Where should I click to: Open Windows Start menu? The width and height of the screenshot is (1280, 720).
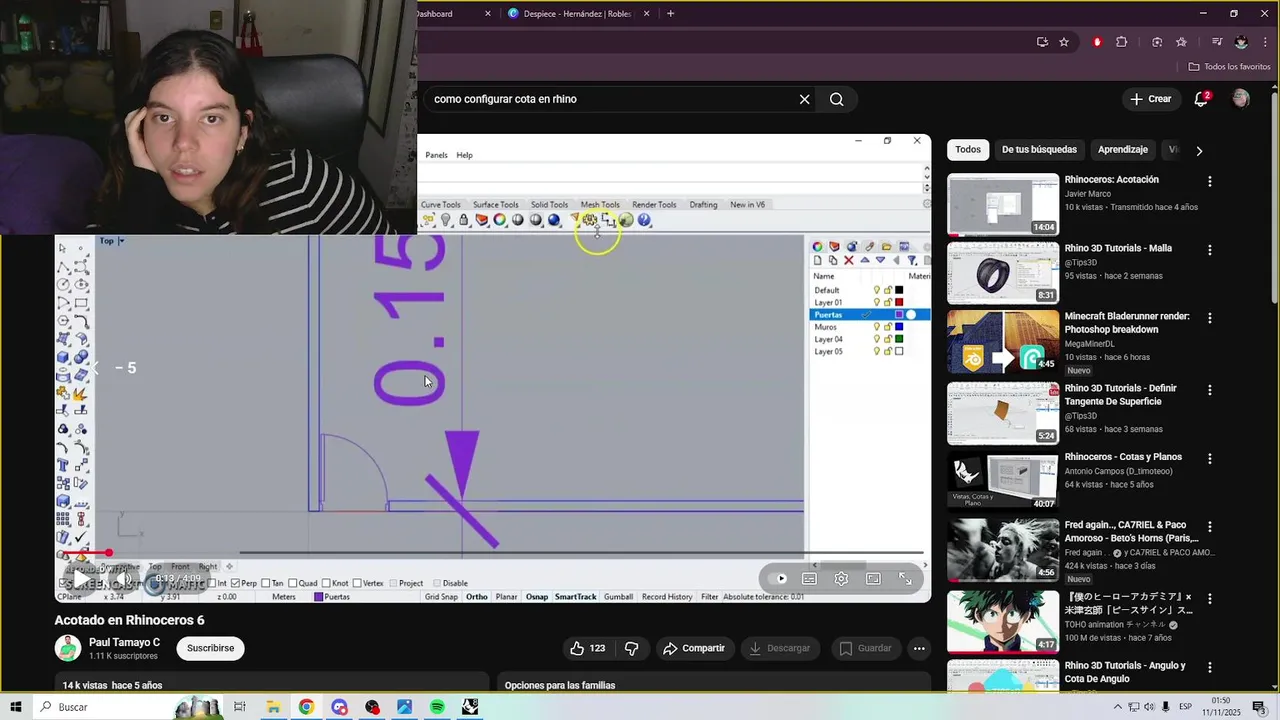[16, 707]
